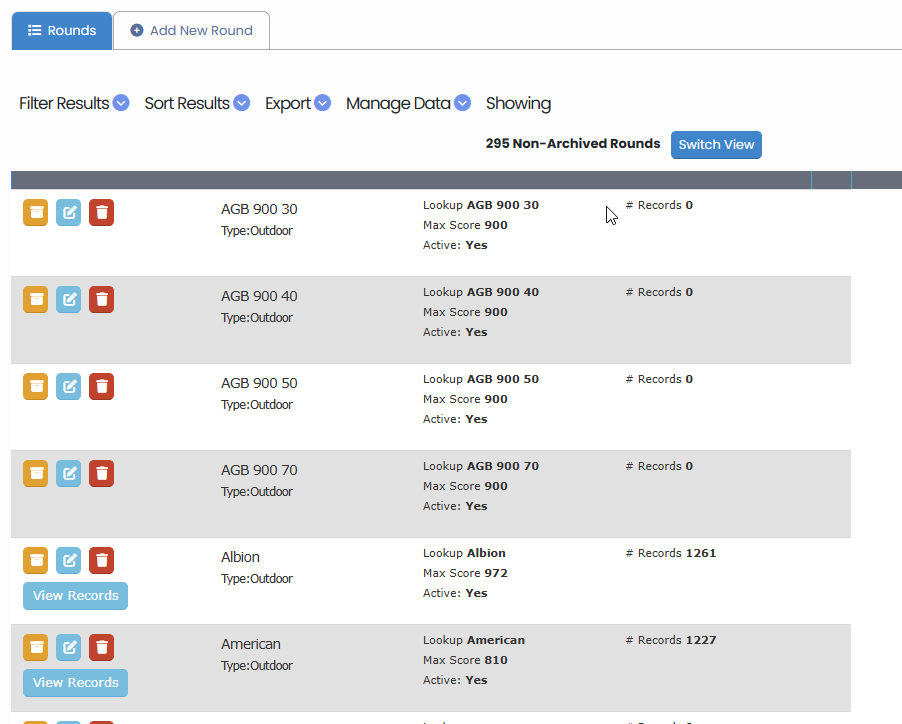Click Lookup American text
The image size is (902, 724).
(x=474, y=640)
